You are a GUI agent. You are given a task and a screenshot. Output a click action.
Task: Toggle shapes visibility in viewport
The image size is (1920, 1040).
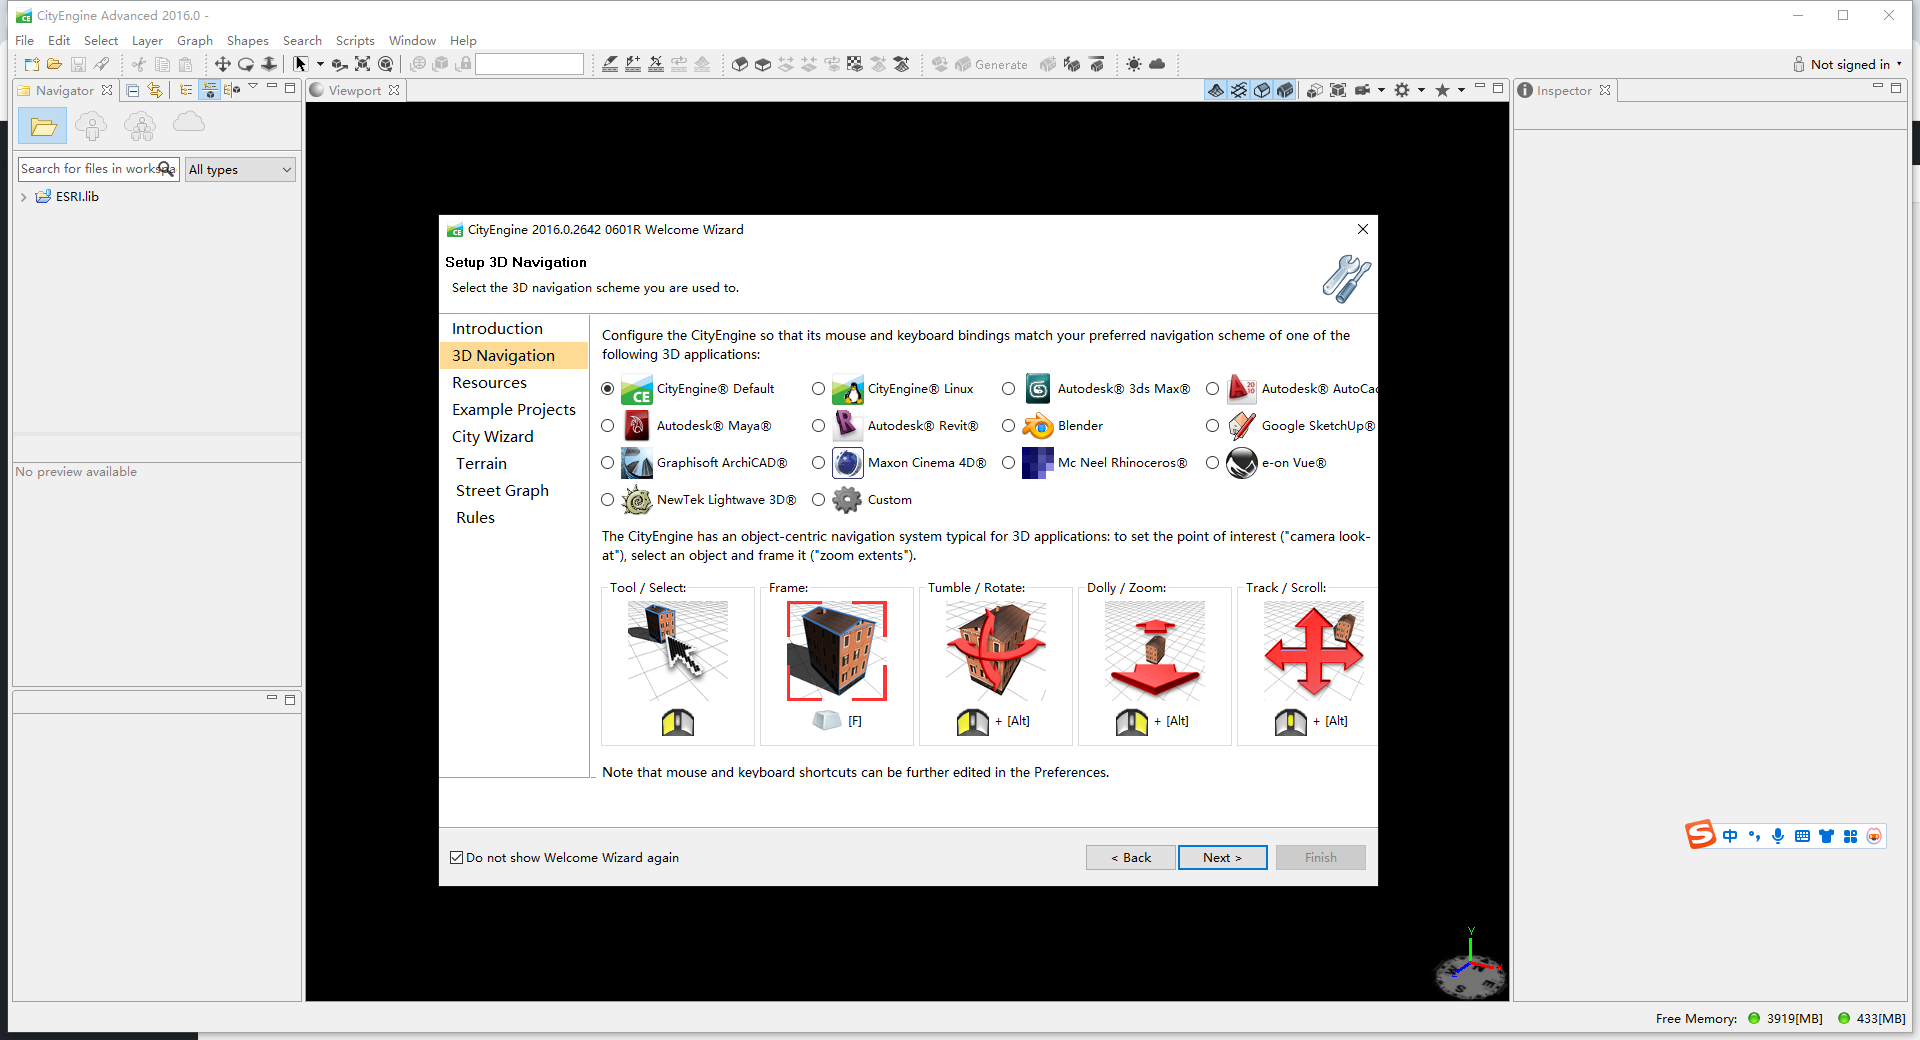1262,90
